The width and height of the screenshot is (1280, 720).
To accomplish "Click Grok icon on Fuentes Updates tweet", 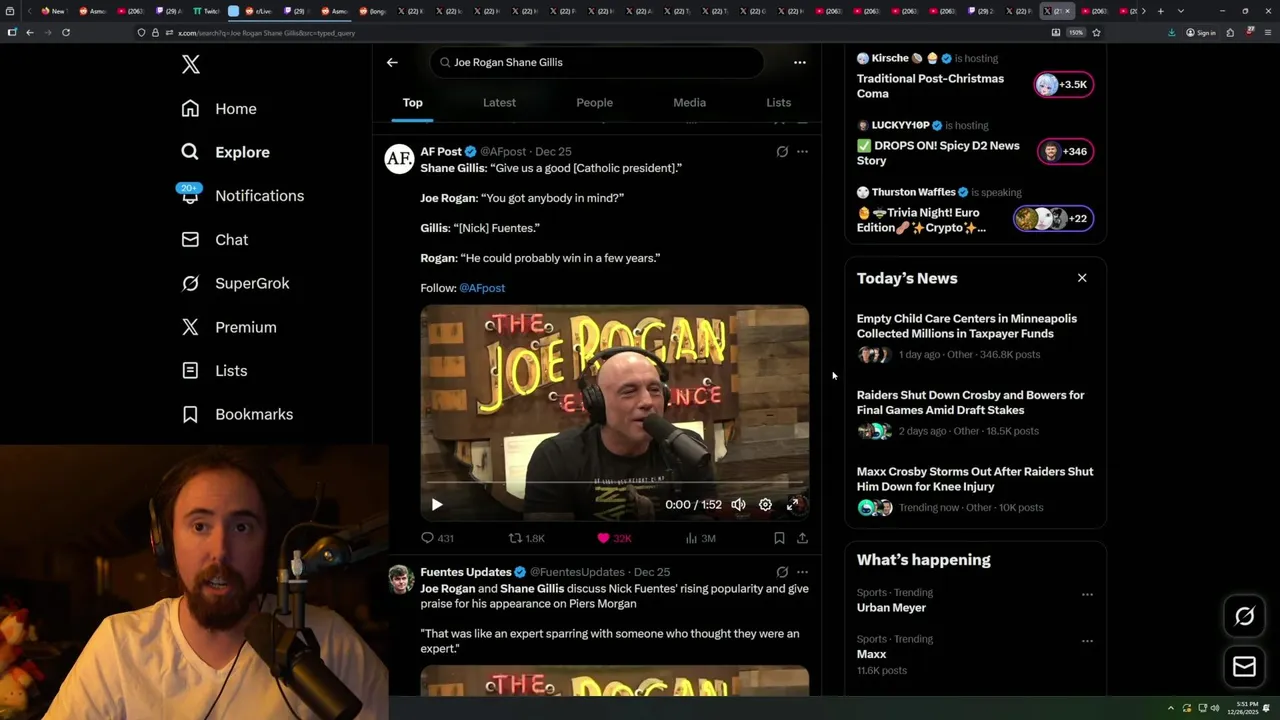I will [x=782, y=572].
